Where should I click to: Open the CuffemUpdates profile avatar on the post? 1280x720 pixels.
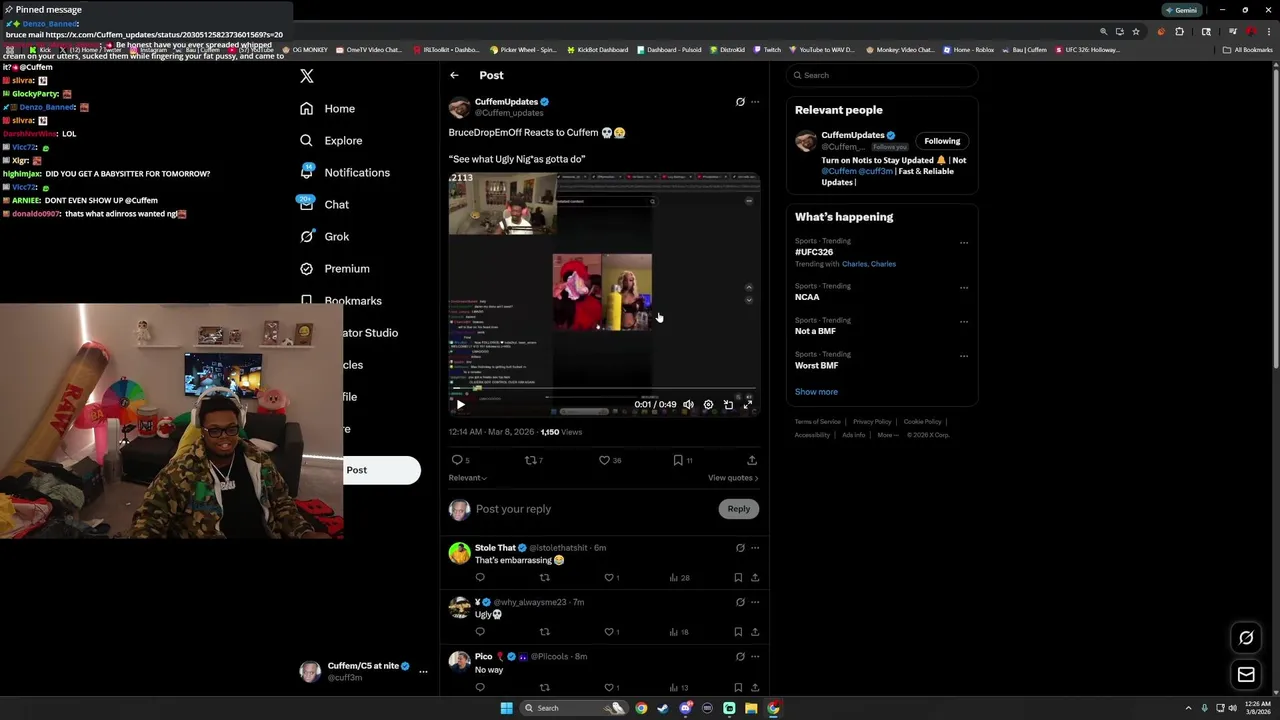coord(459,107)
